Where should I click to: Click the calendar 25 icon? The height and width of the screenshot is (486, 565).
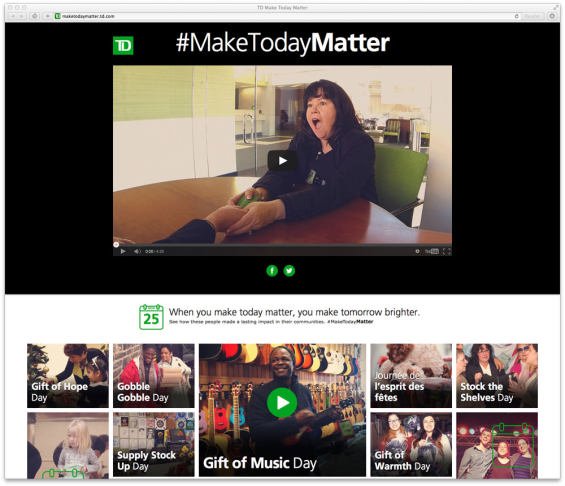coord(151,317)
